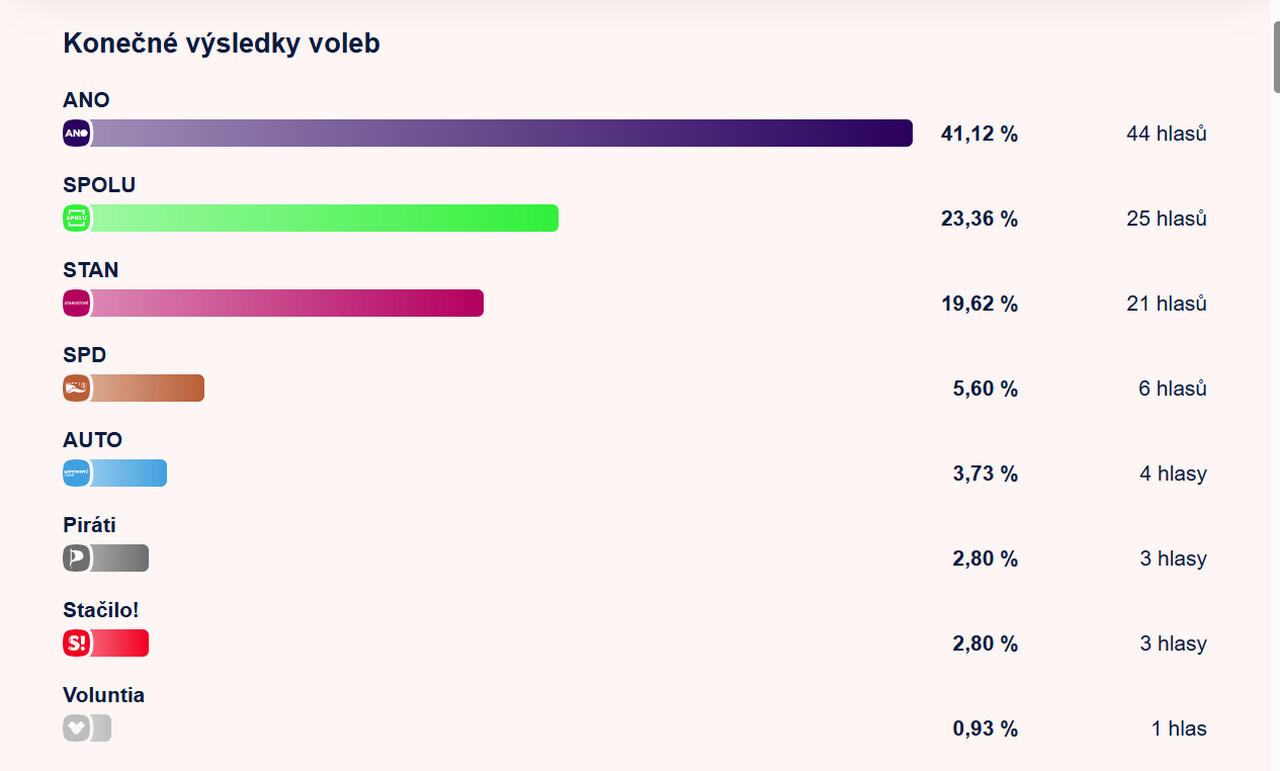The image size is (1280, 771).
Task: Click the Voluntia '1 hlas' count
Action: pos(1178,728)
